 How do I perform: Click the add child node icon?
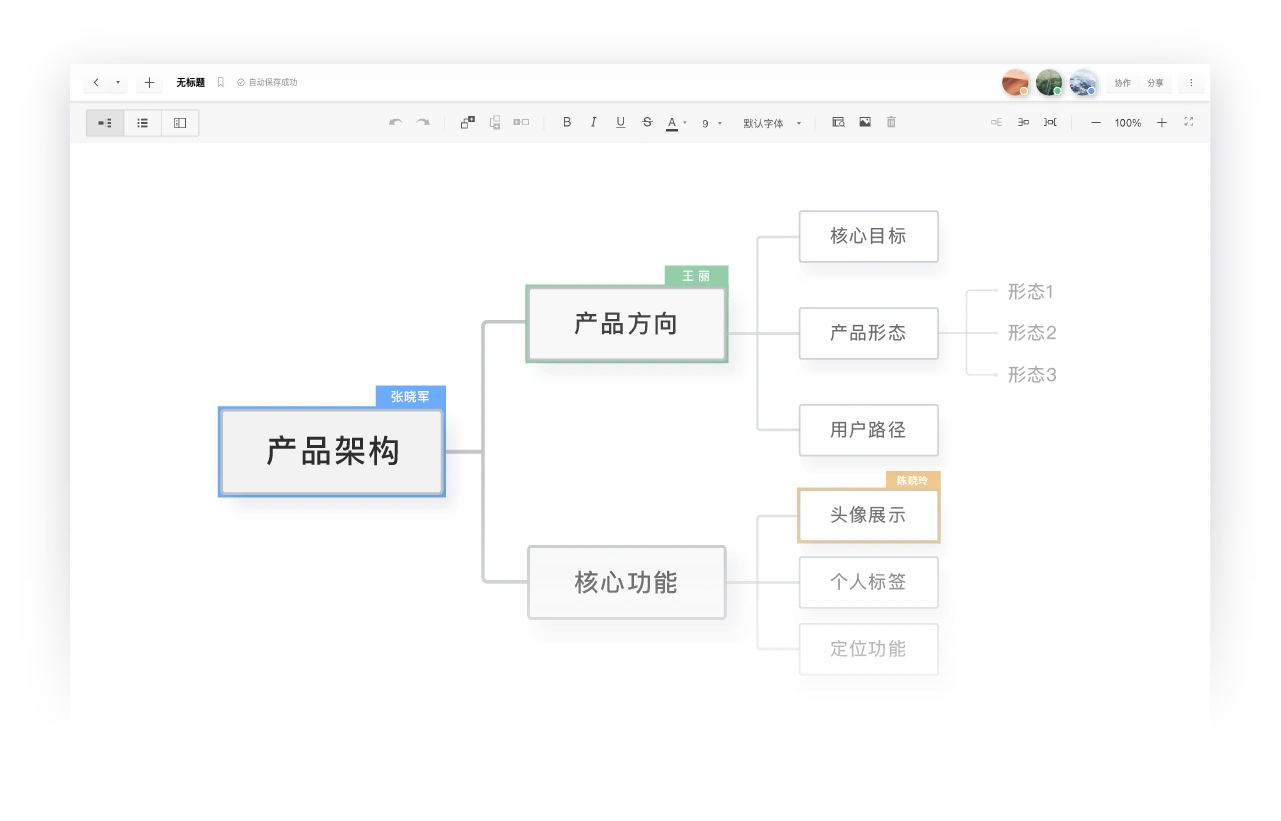(x=467, y=123)
